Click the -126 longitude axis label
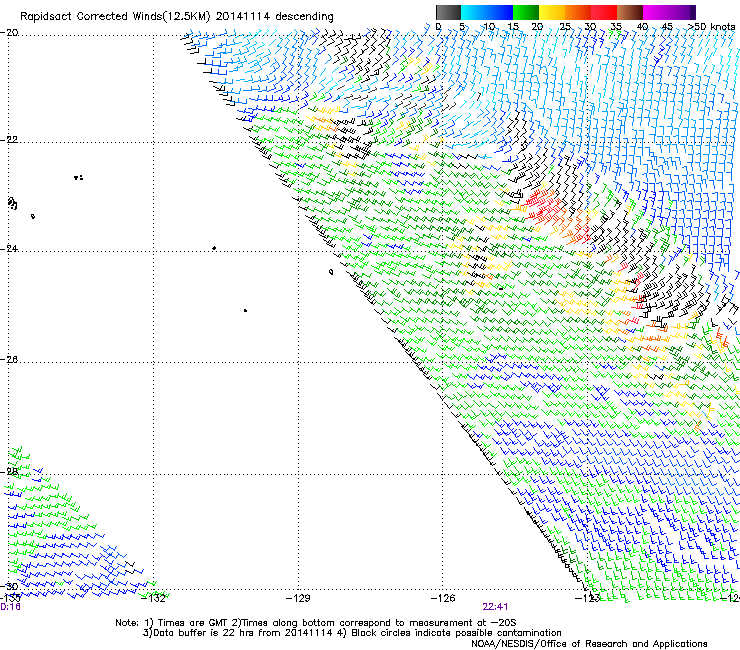 [443, 599]
